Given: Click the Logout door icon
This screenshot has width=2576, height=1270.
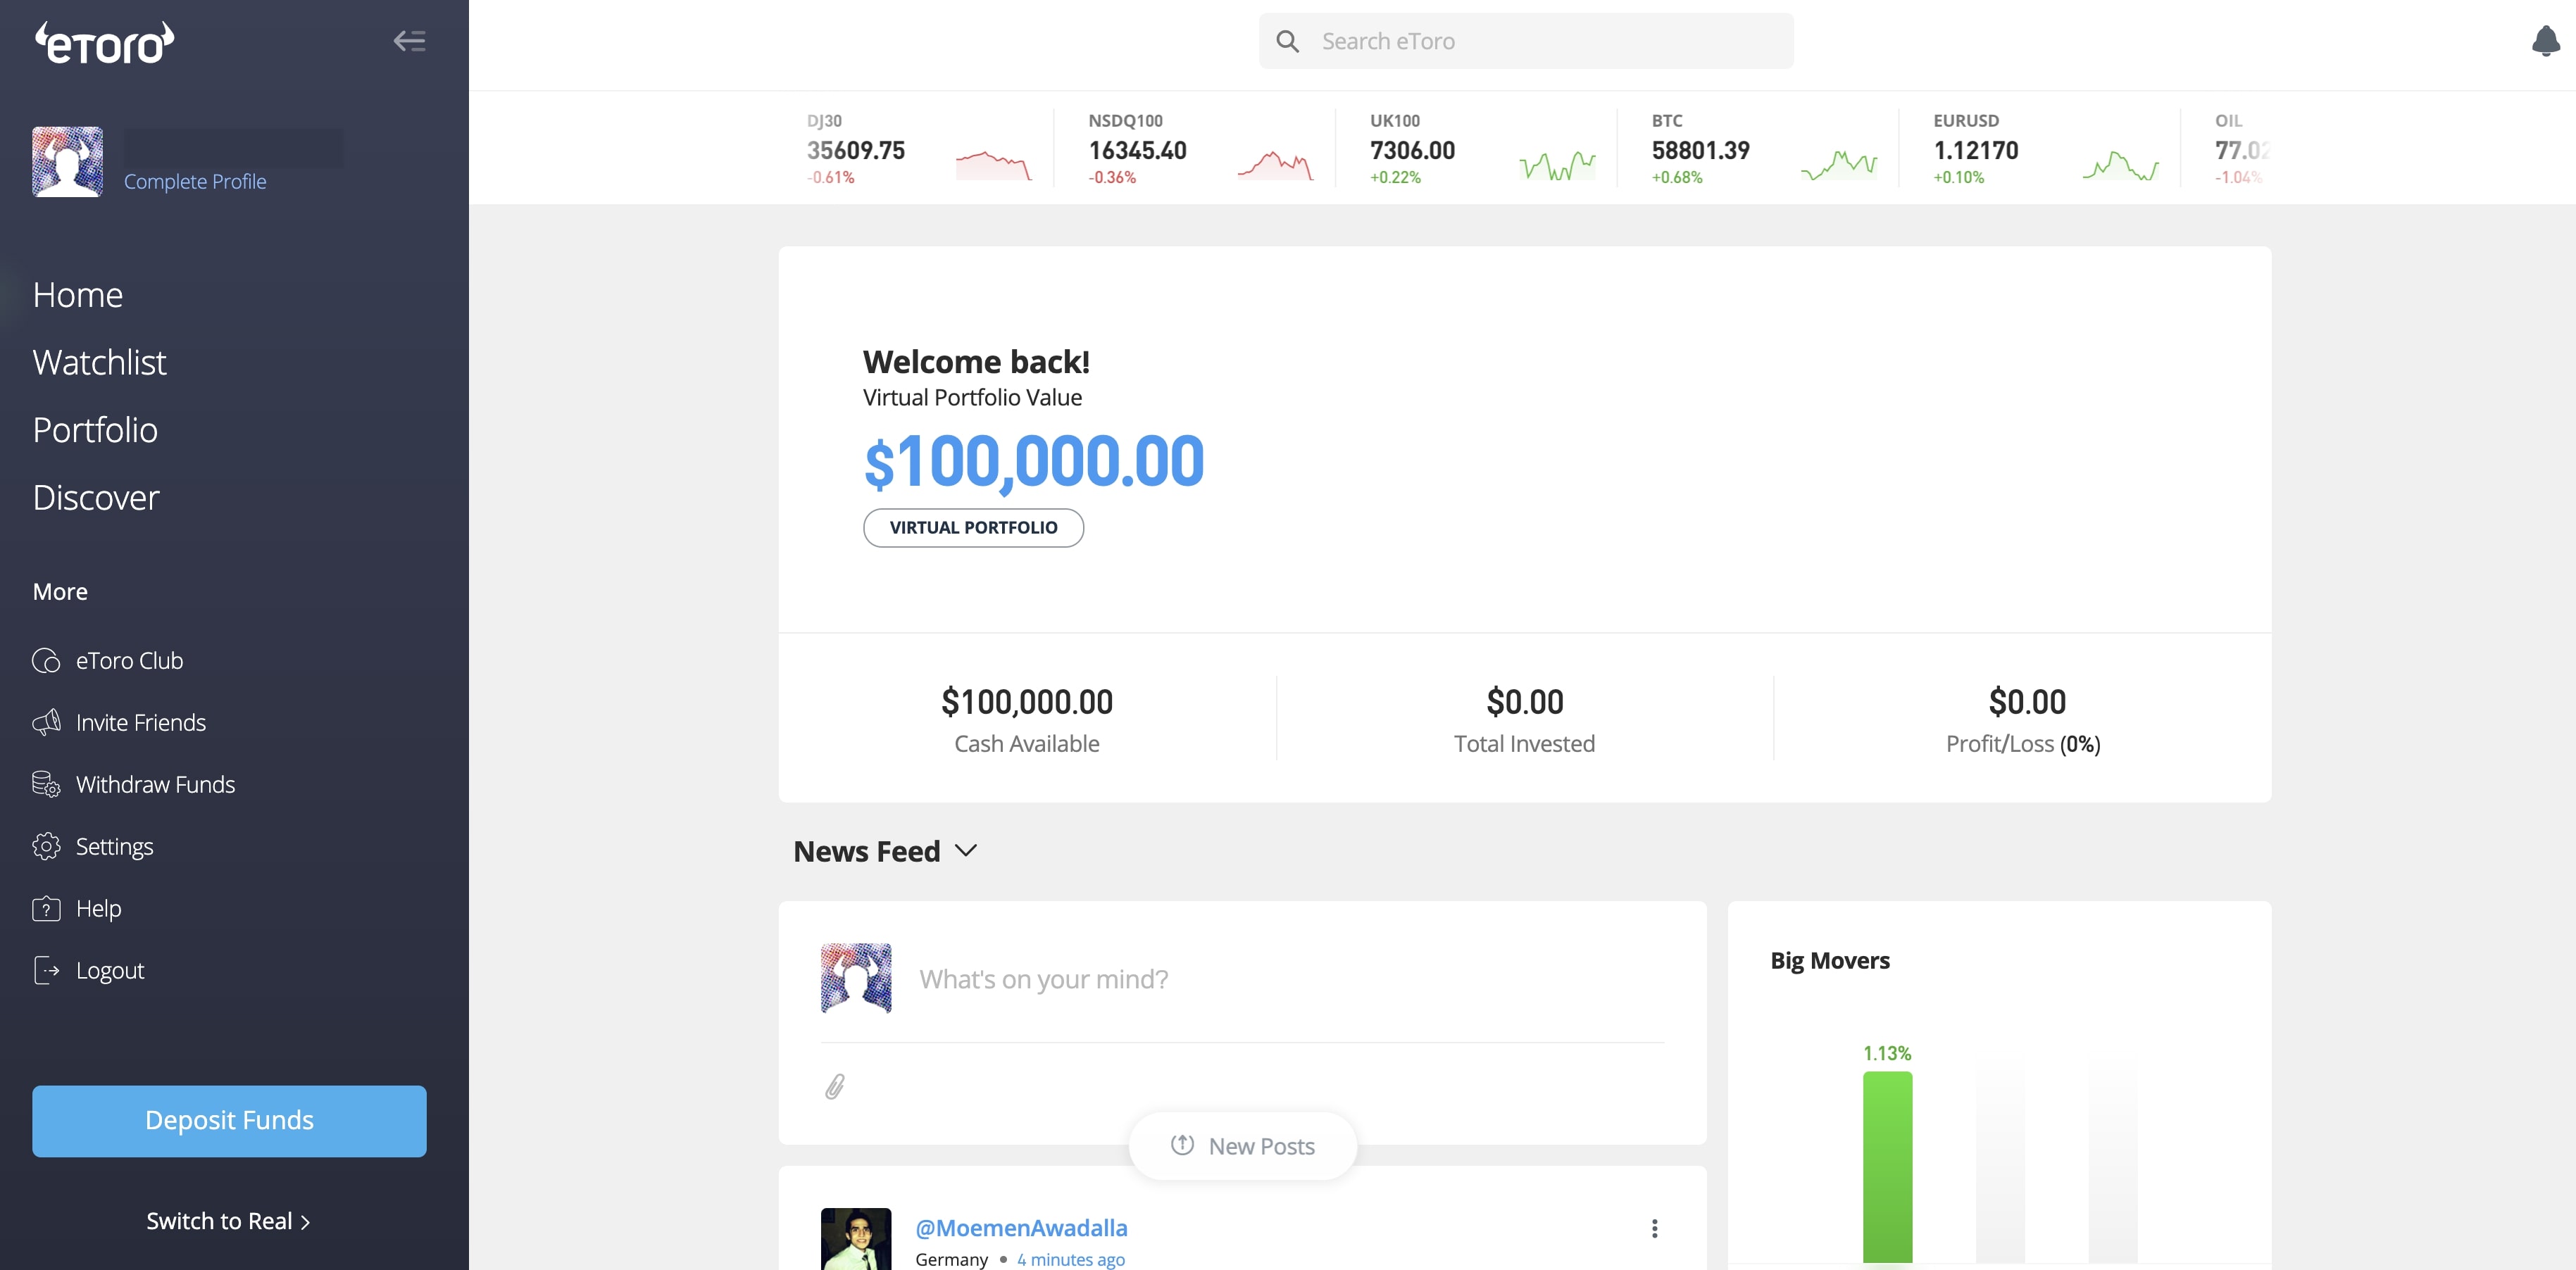Looking at the screenshot, I should (46, 971).
